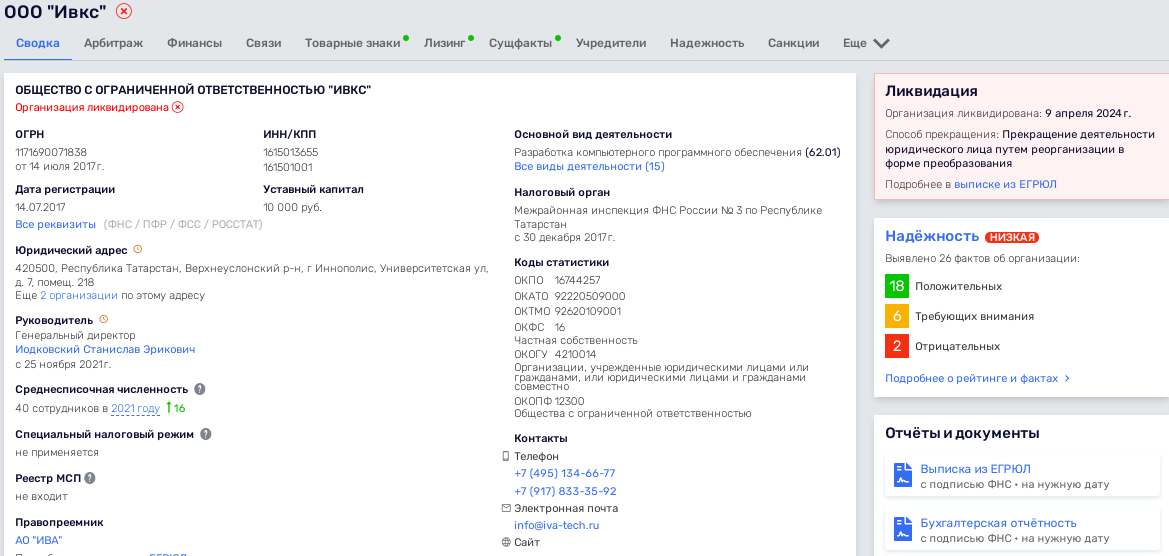Open the Все реквизиты link
The height and width of the screenshot is (556, 1169).
56,224
